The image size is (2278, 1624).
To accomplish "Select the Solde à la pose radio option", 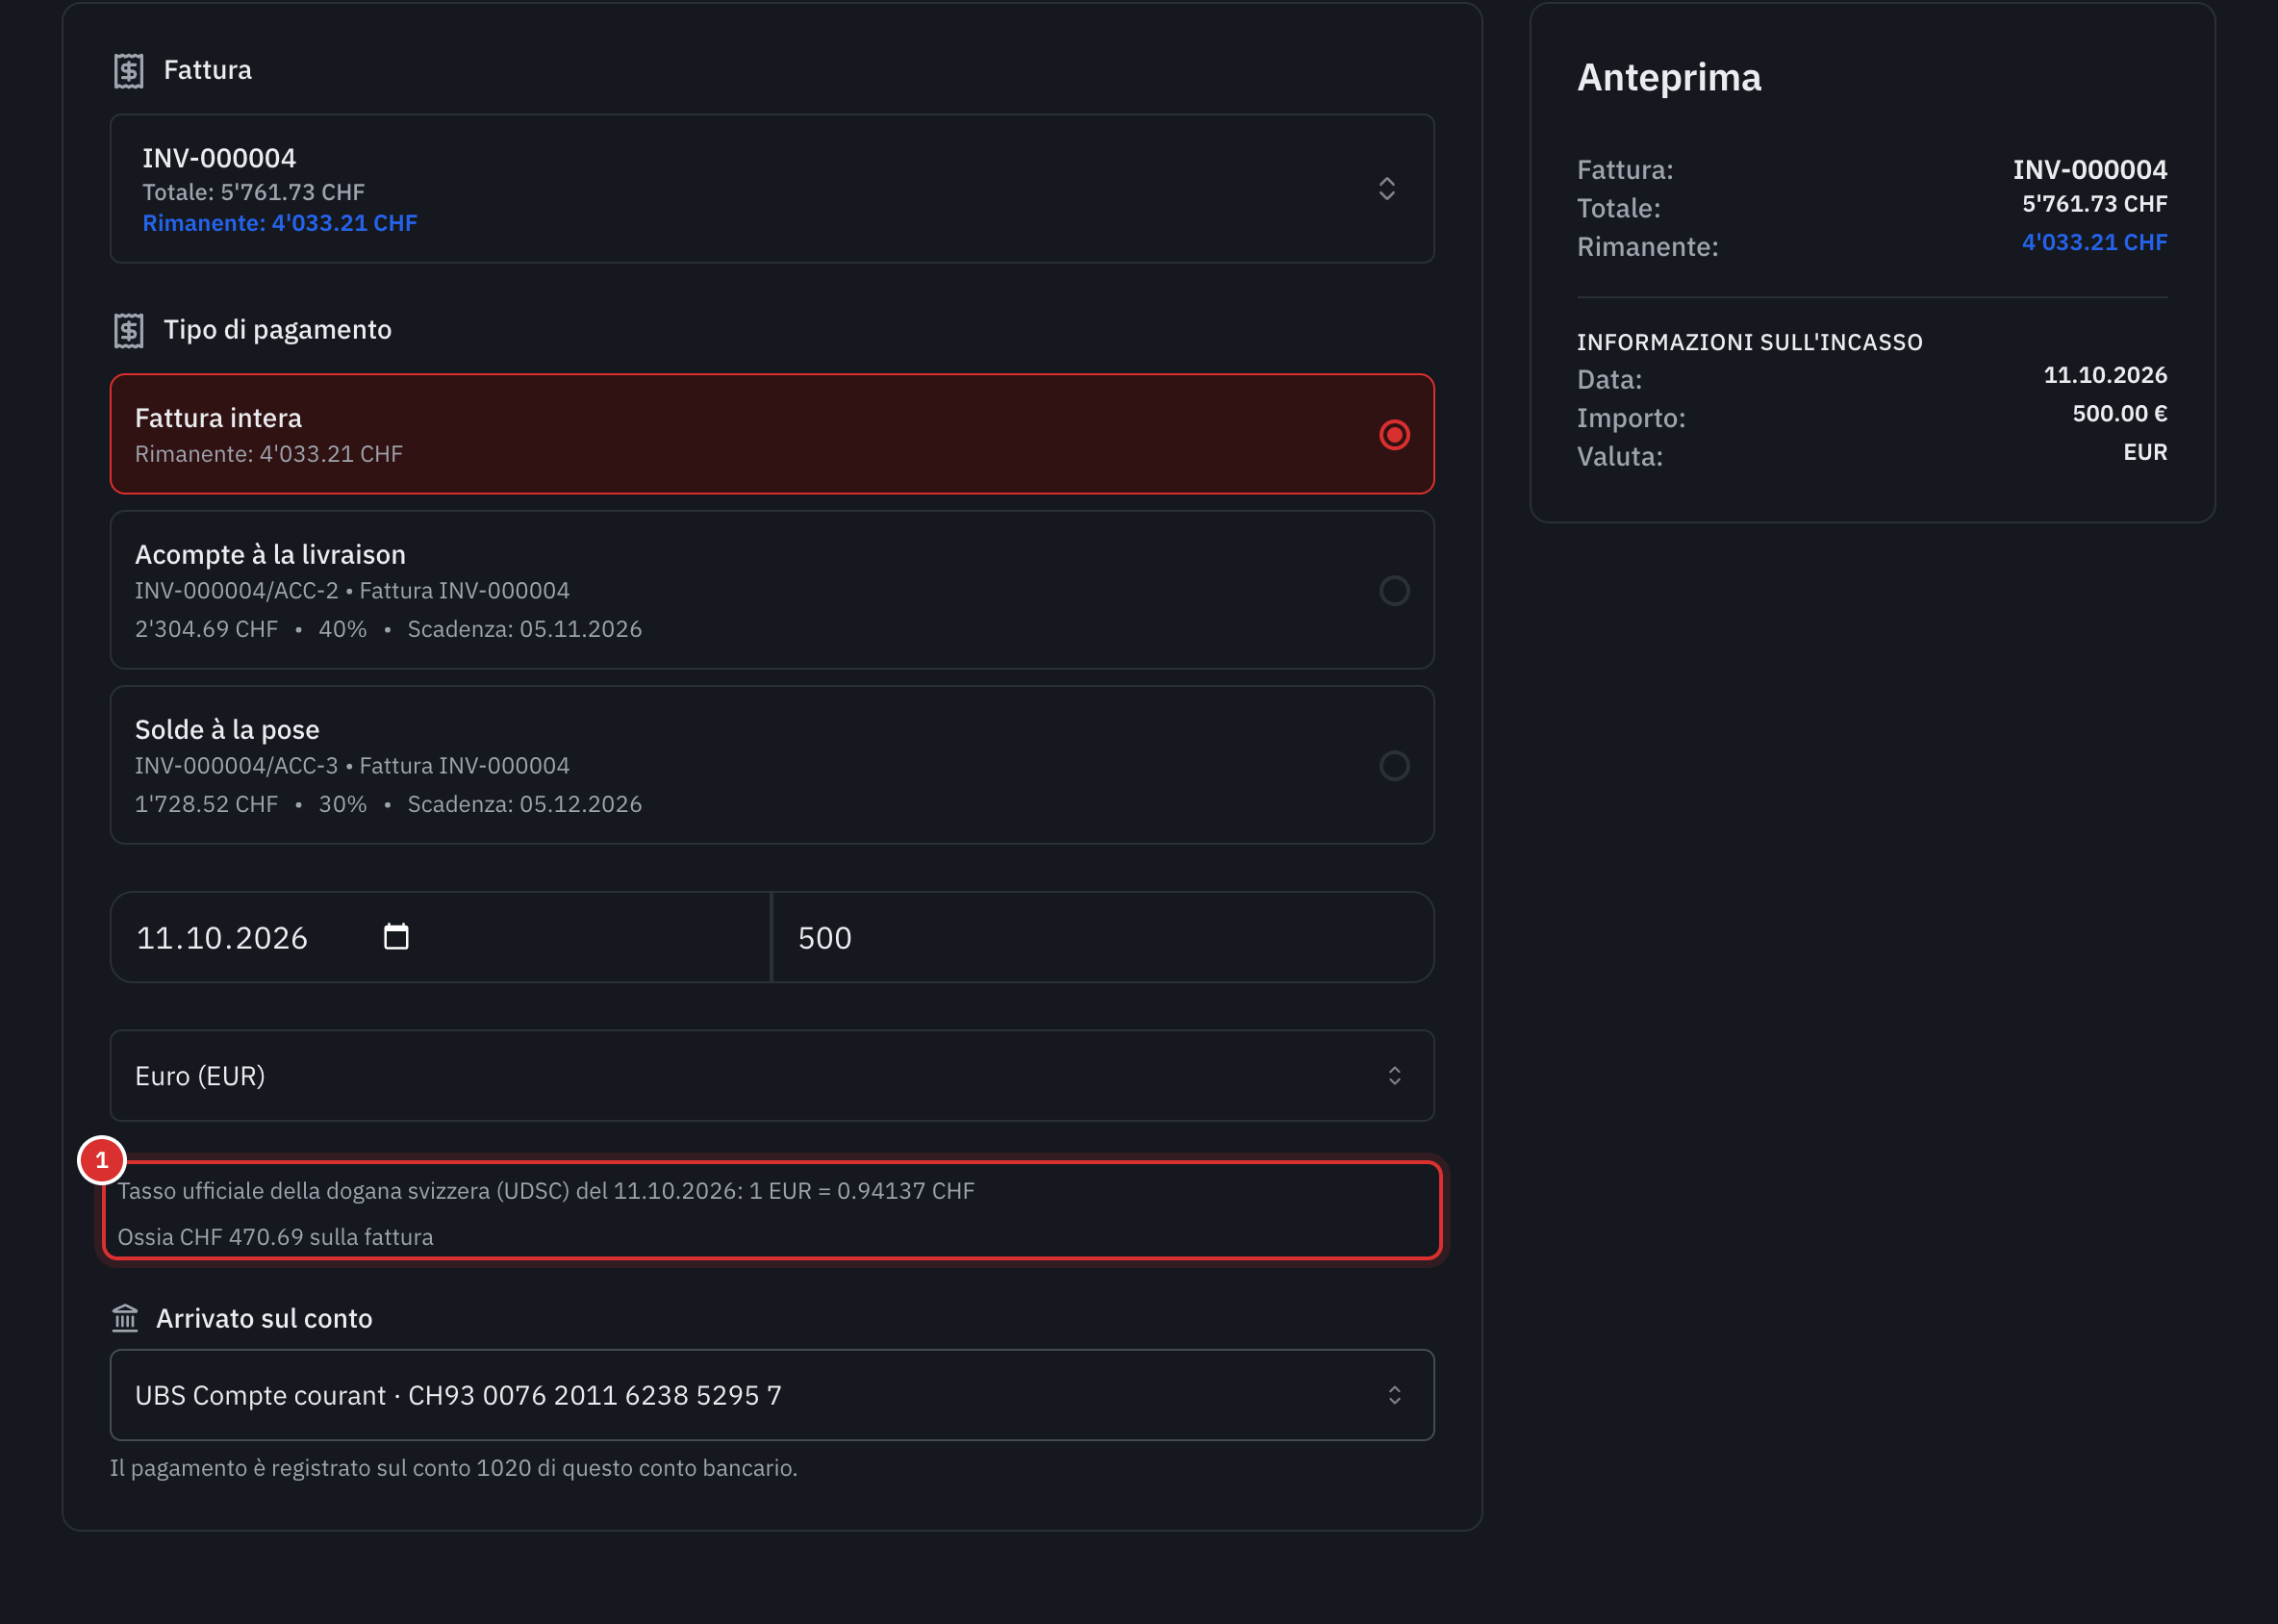I will click(x=1394, y=766).
